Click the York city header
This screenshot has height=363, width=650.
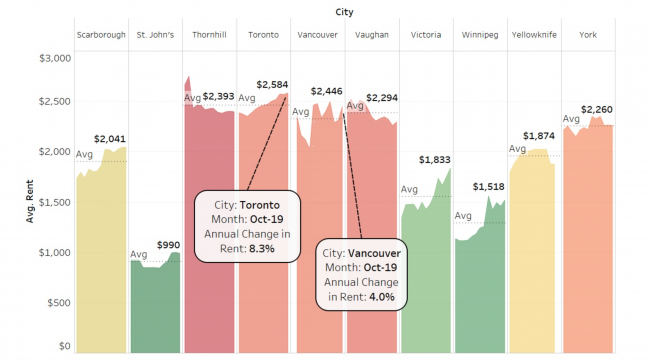588,35
